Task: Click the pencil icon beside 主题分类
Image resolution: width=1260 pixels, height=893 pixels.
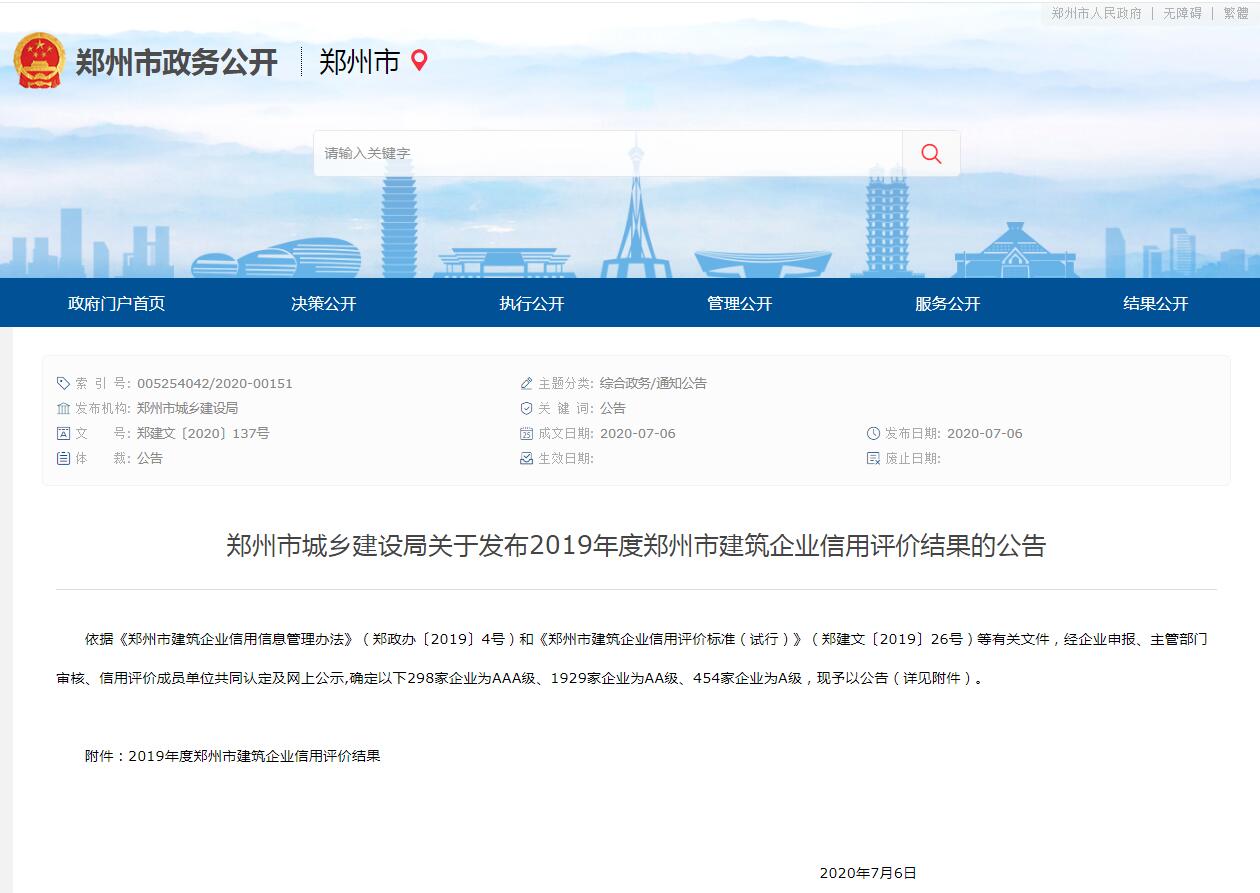Action: (527, 383)
